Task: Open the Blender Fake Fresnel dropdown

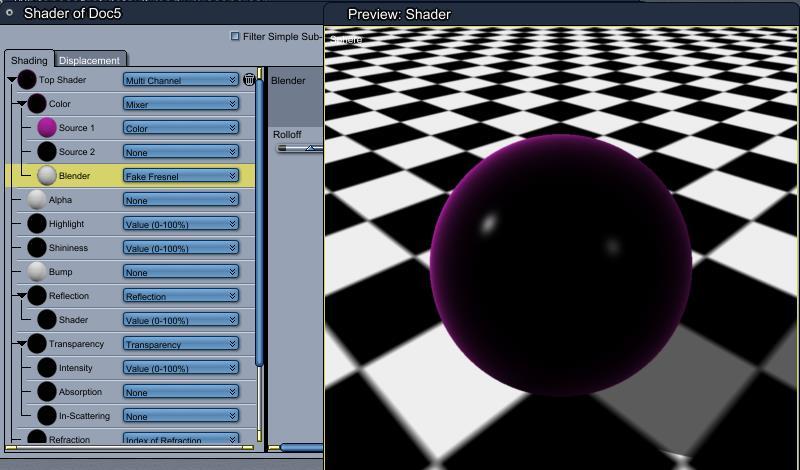Action: (x=181, y=176)
